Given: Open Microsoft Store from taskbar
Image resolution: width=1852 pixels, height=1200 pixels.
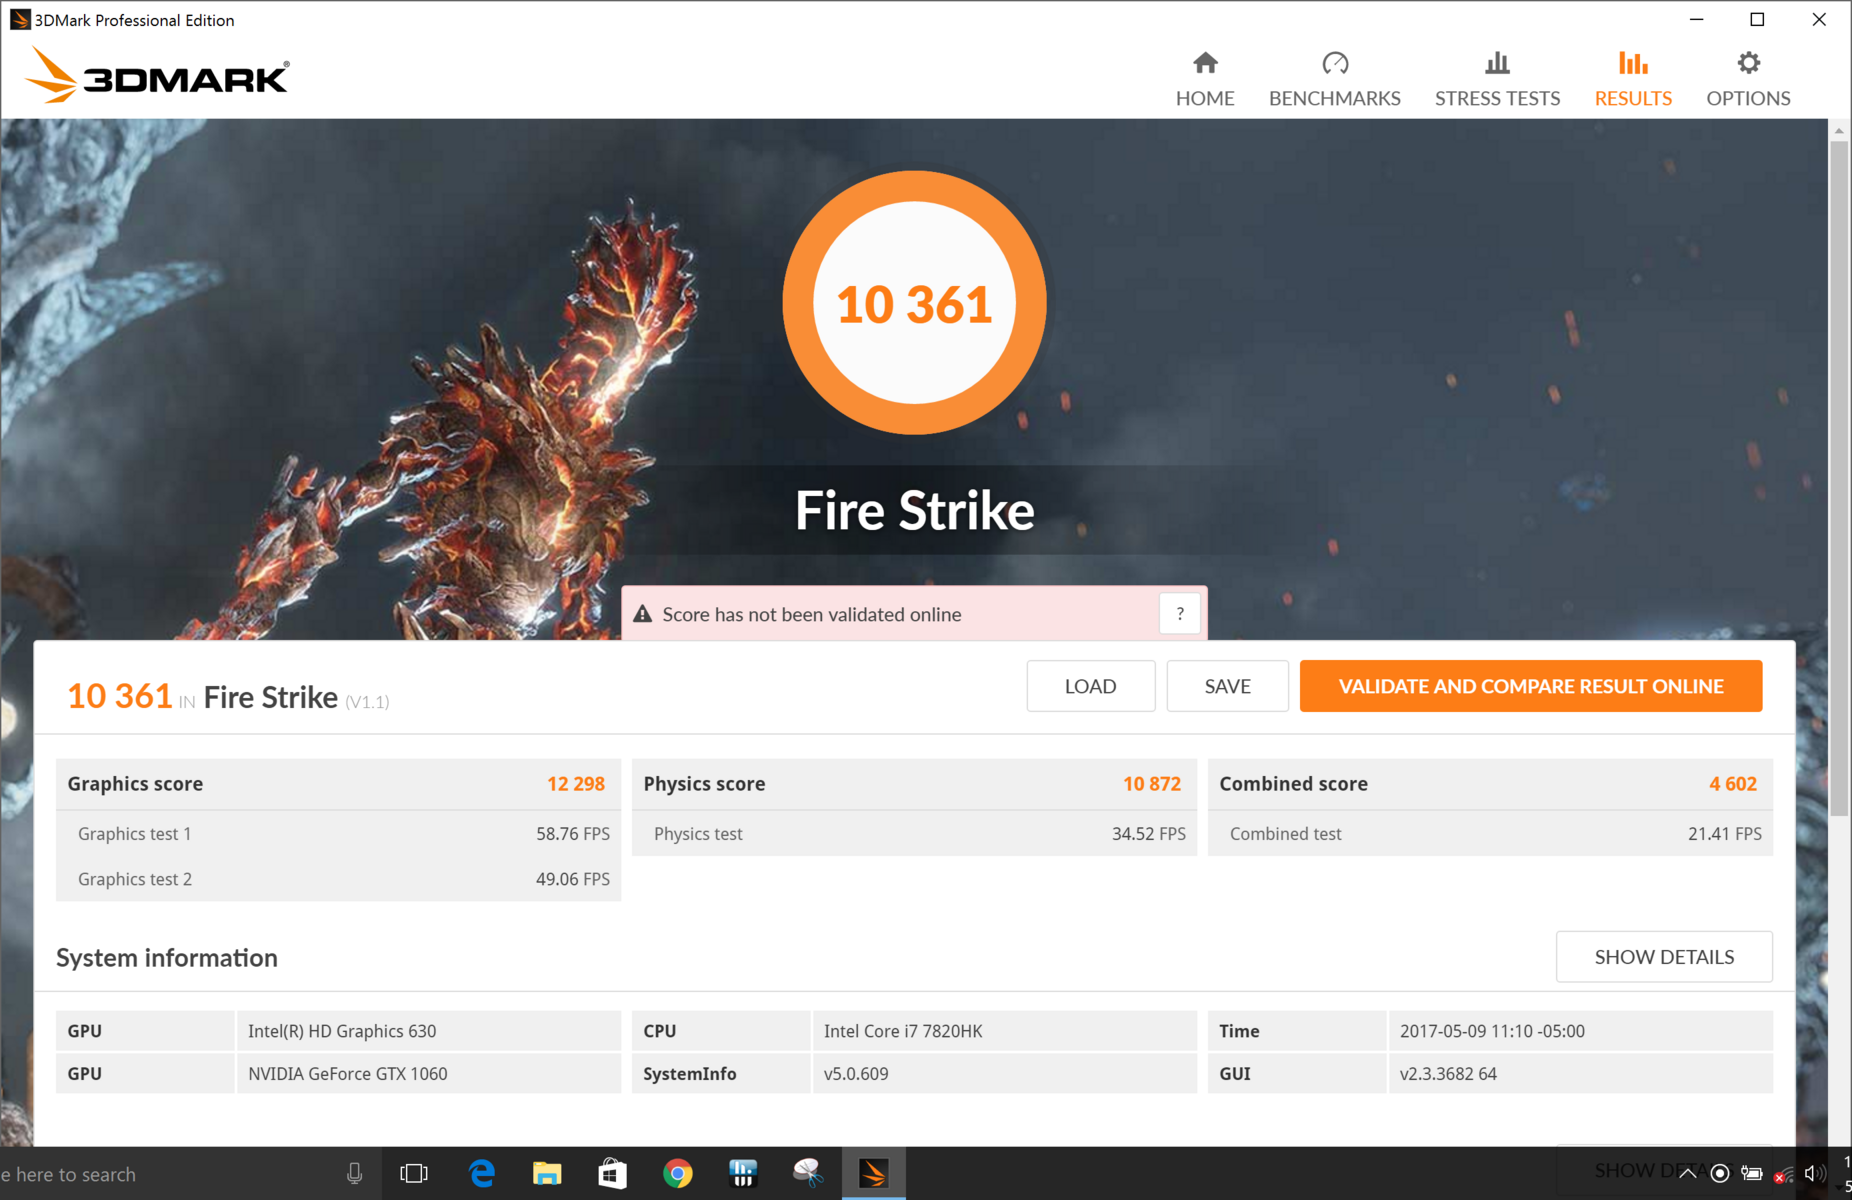Looking at the screenshot, I should tap(612, 1173).
